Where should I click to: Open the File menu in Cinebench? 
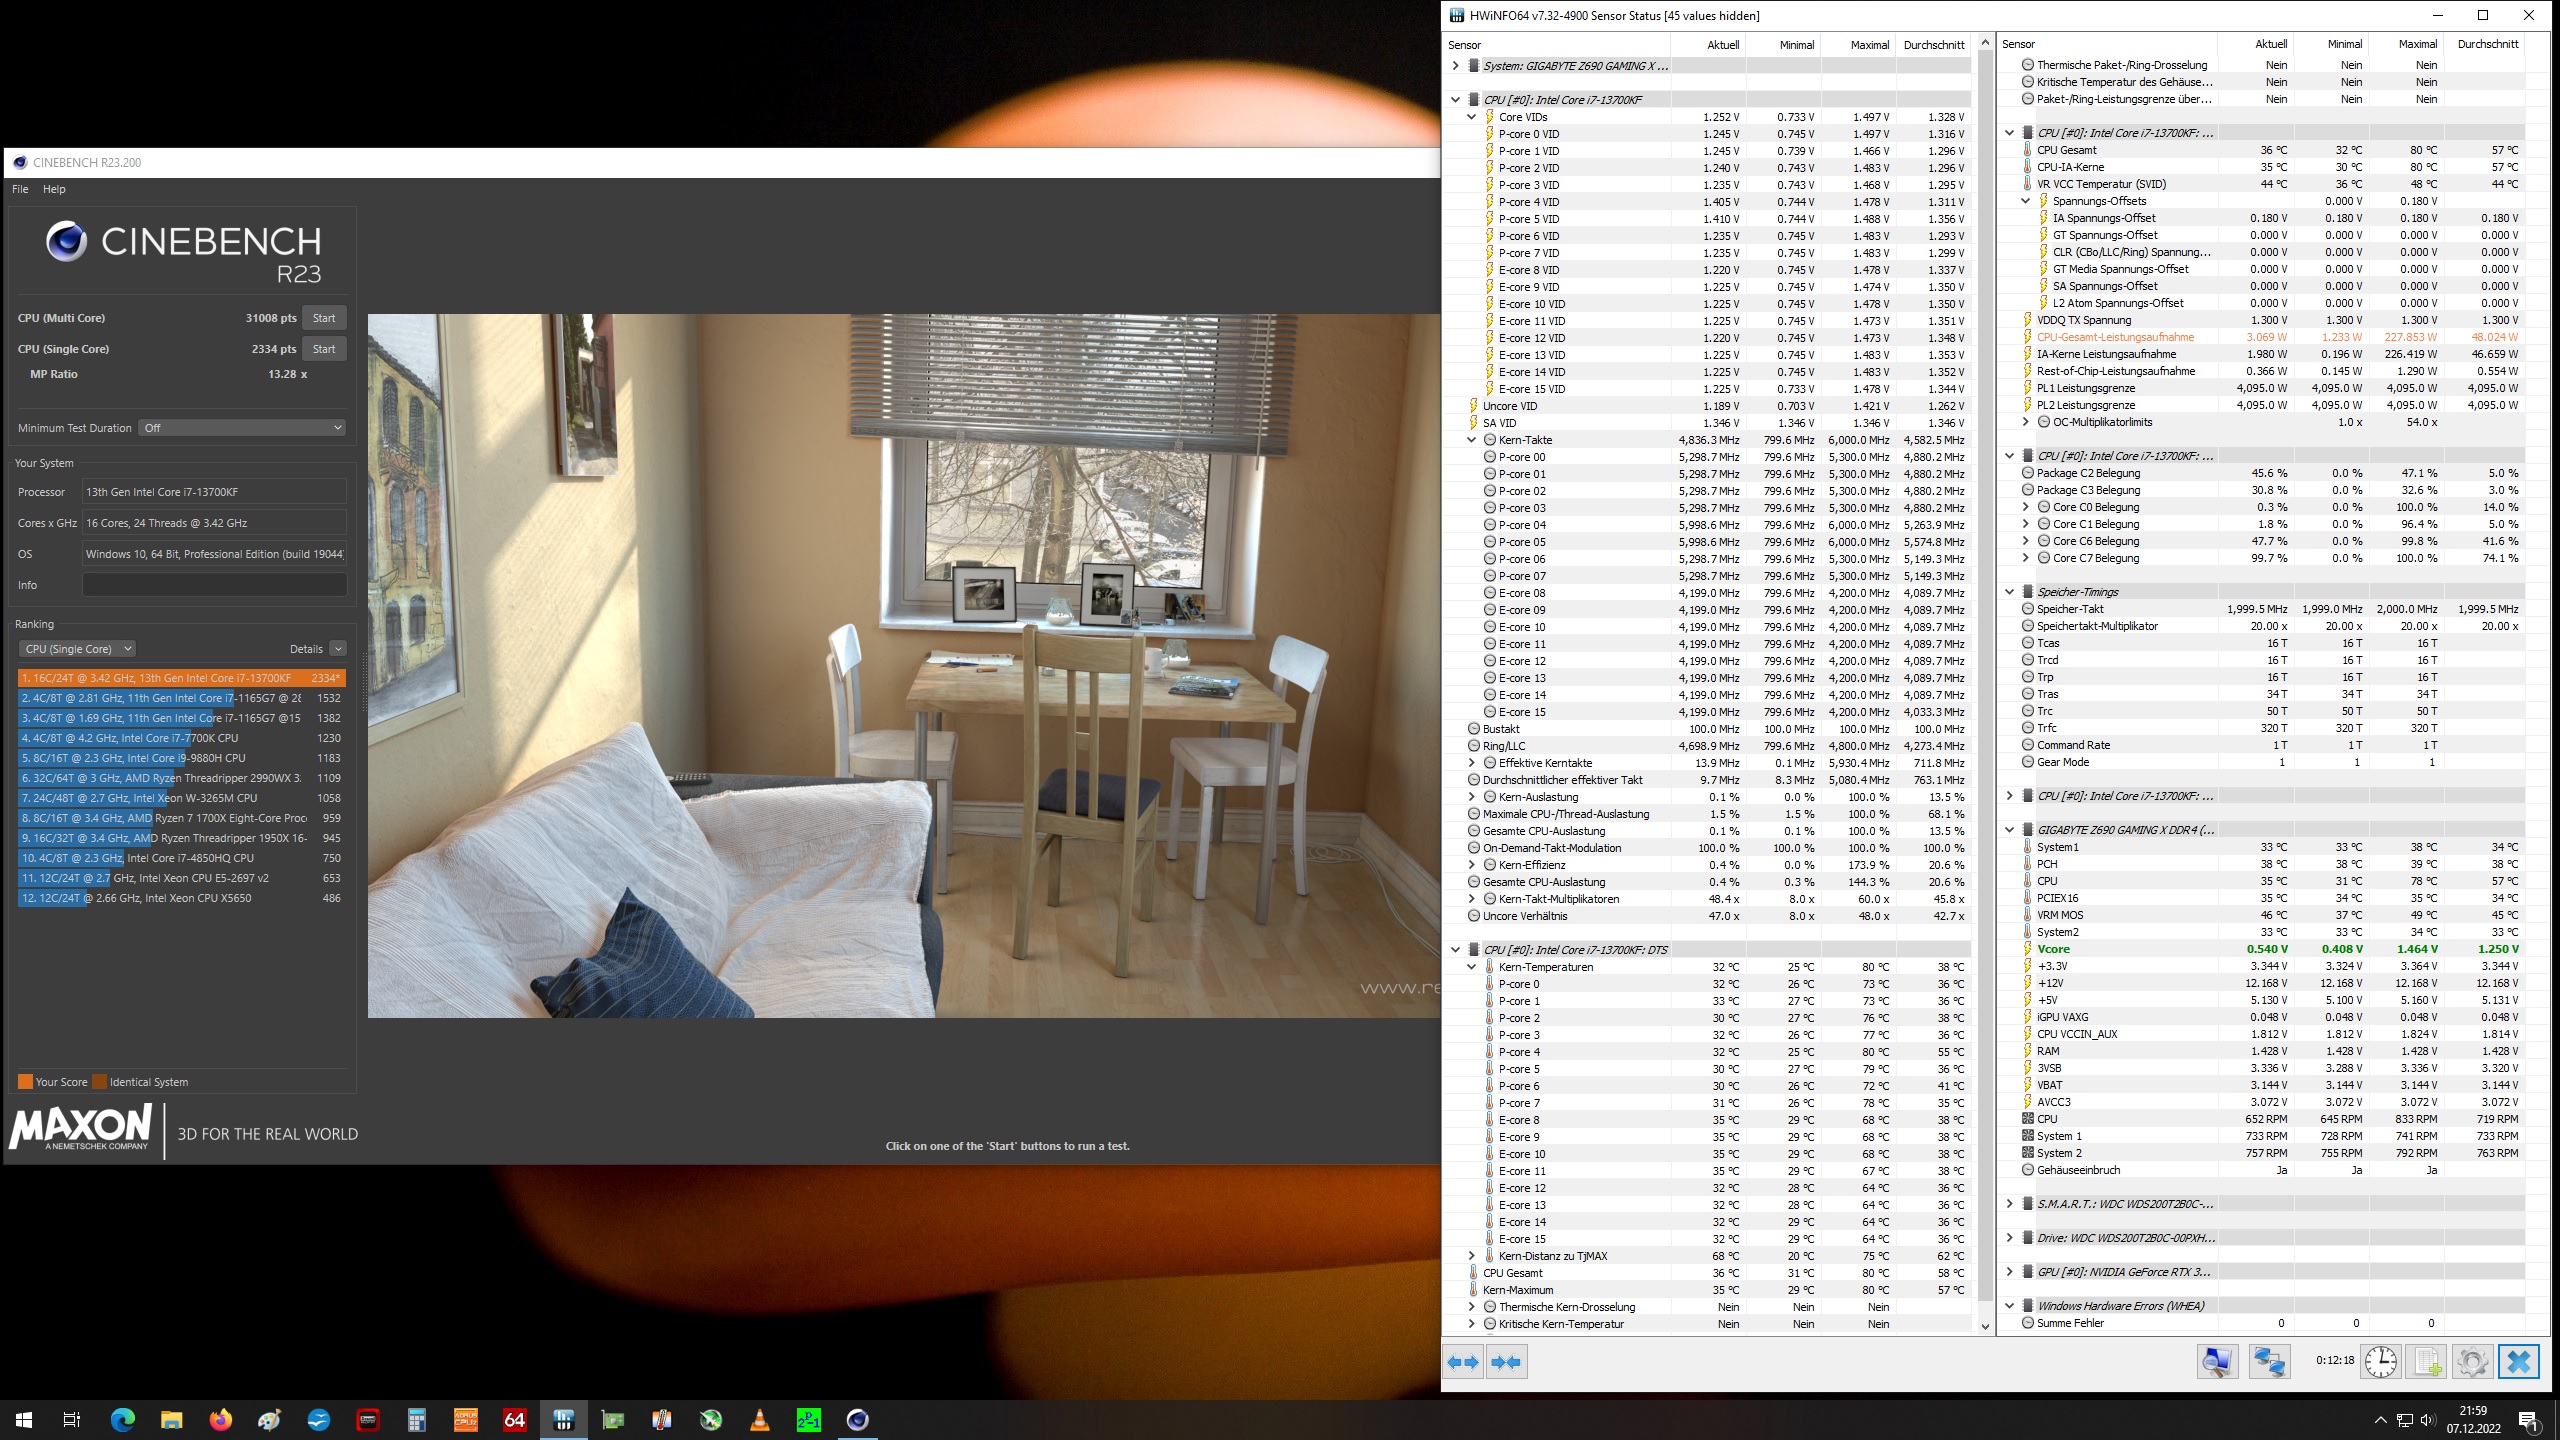tap(18, 189)
